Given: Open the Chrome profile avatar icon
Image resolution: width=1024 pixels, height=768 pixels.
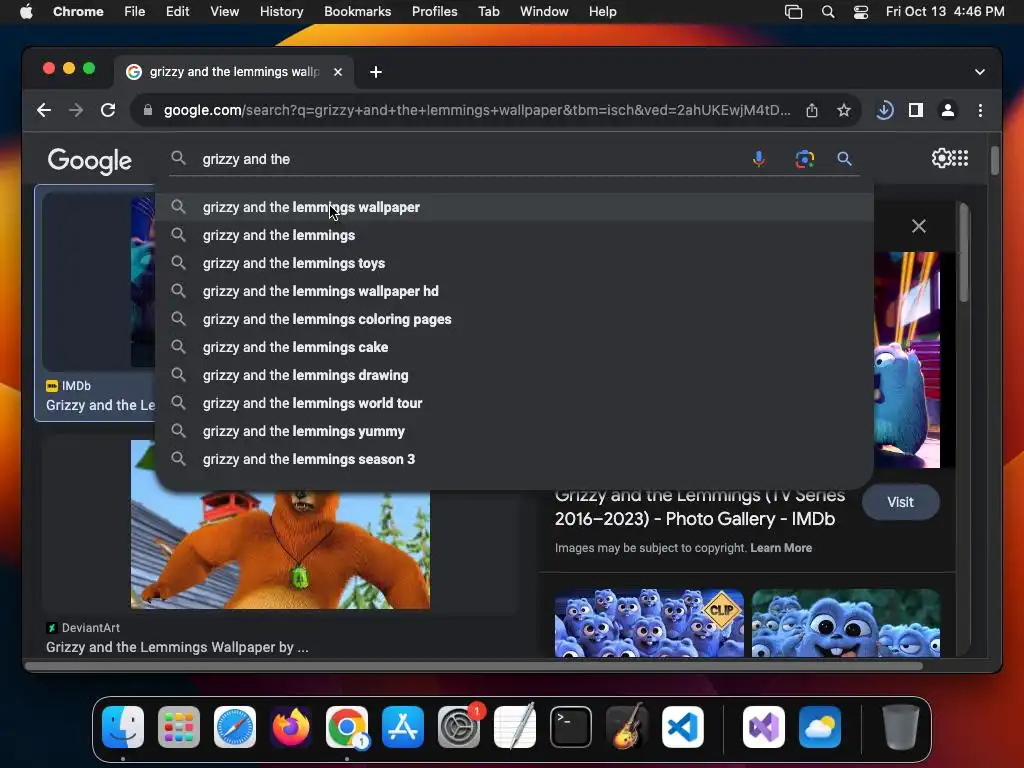Looking at the screenshot, I should tap(948, 110).
